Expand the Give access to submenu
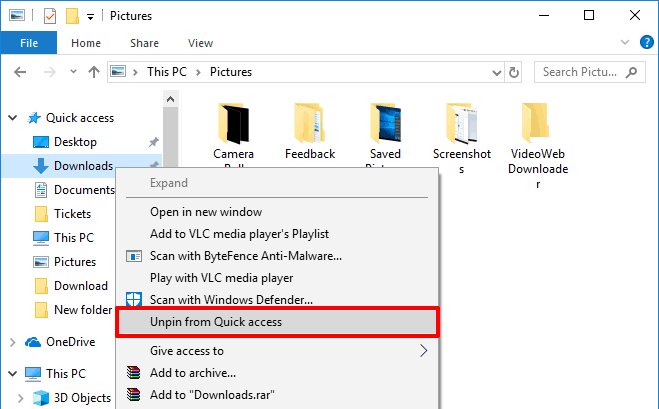659x409 pixels. click(x=423, y=351)
